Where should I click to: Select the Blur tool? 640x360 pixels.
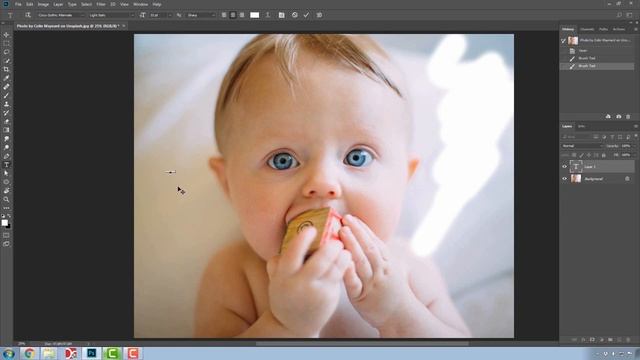point(6,139)
